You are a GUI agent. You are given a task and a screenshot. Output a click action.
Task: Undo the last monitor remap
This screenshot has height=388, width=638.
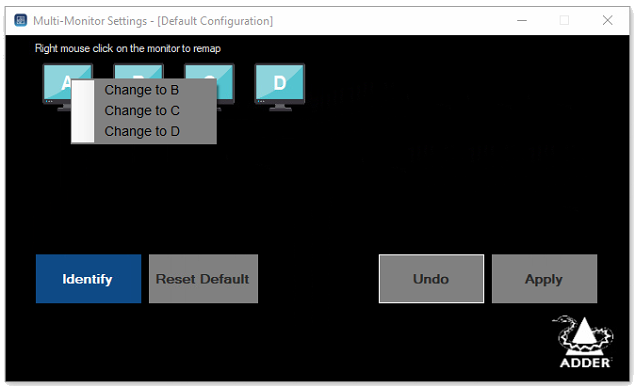pos(431,279)
